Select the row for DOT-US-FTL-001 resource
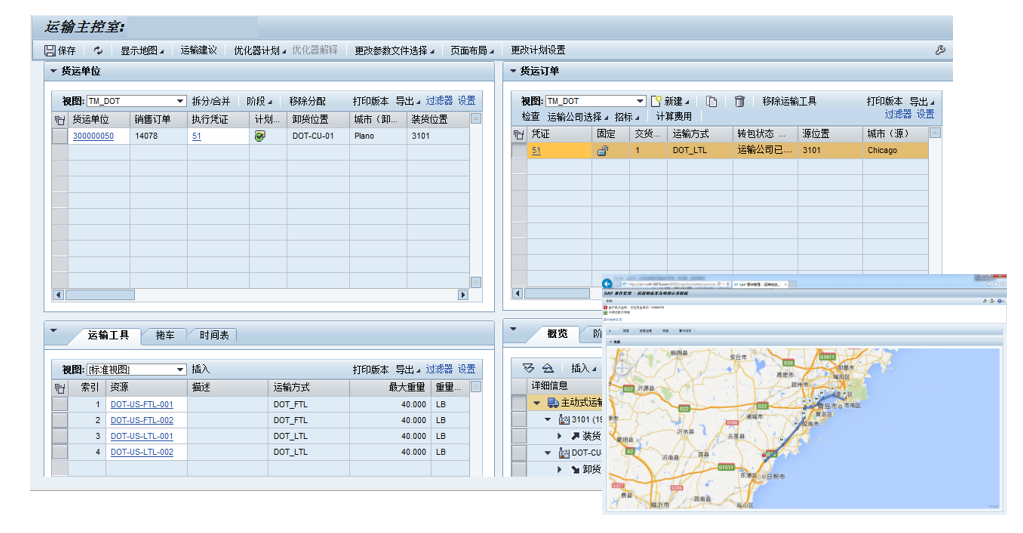This screenshot has width=1023, height=533. coord(59,405)
